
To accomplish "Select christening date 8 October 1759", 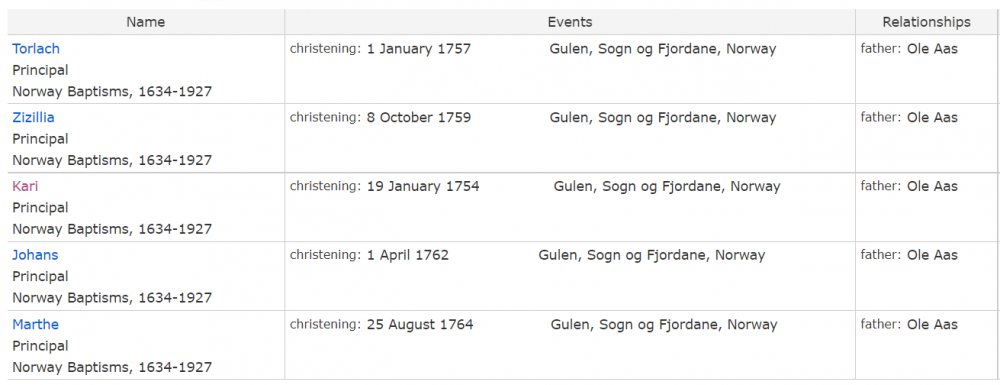I will (x=418, y=117).
